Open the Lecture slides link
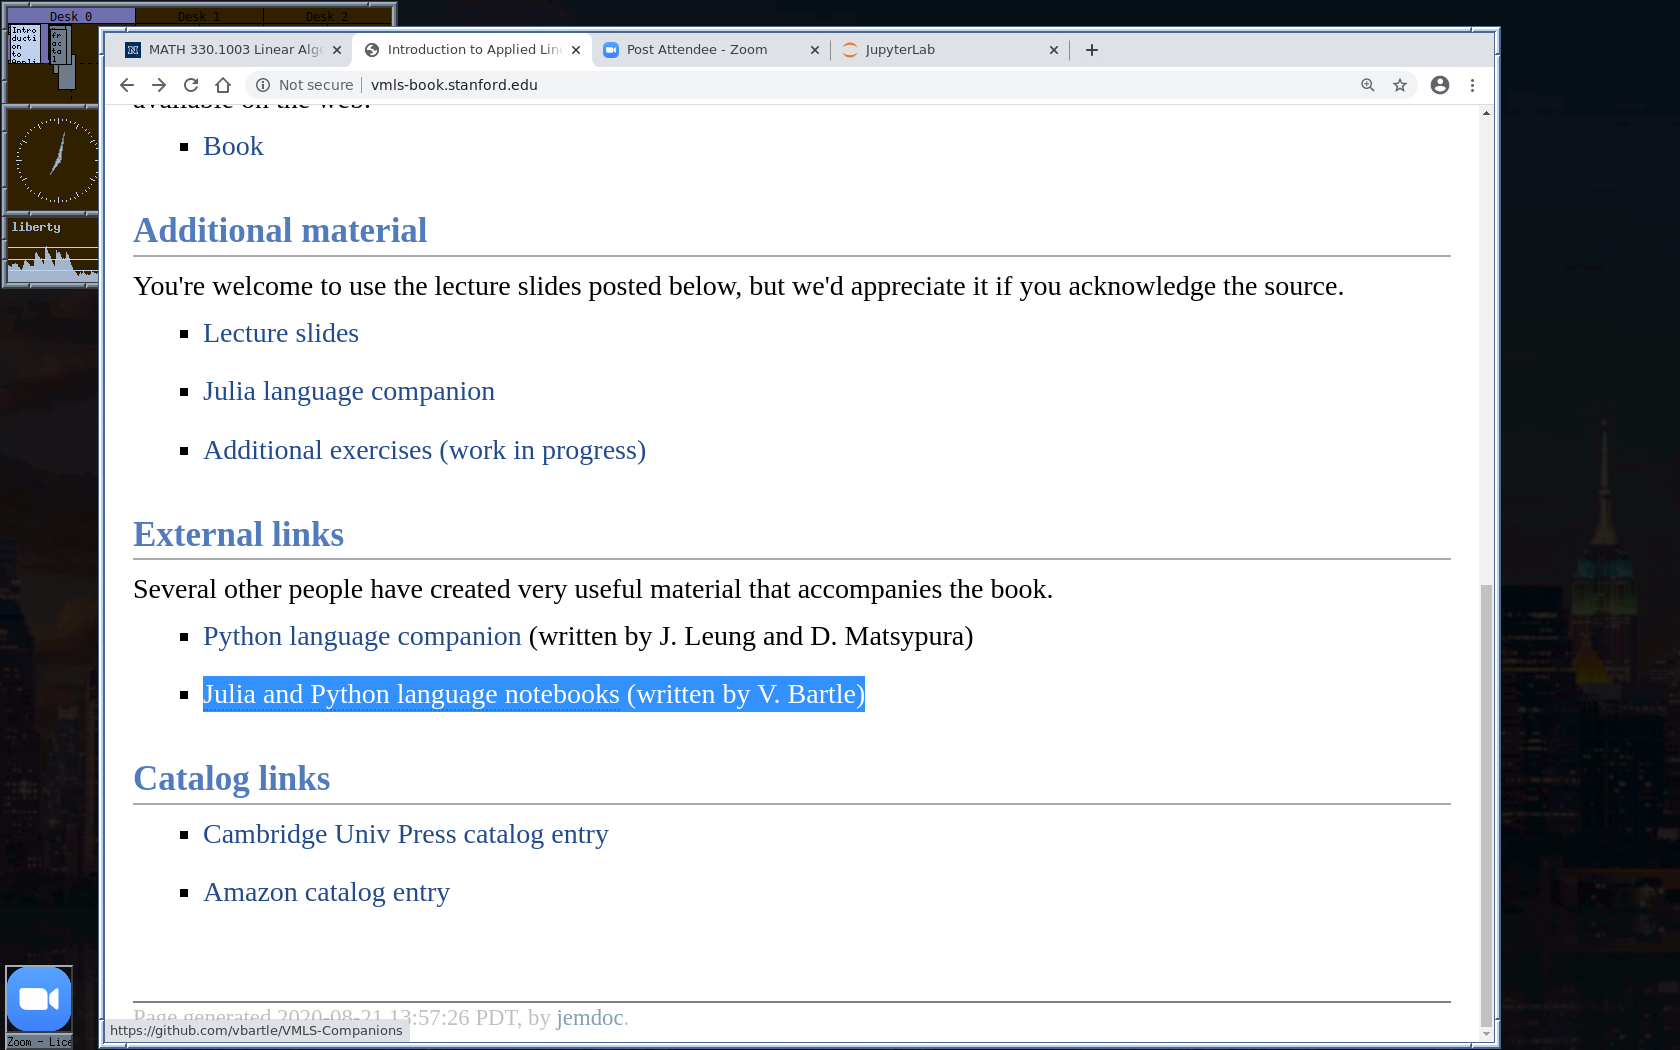Viewport: 1680px width, 1050px height. click(x=280, y=333)
